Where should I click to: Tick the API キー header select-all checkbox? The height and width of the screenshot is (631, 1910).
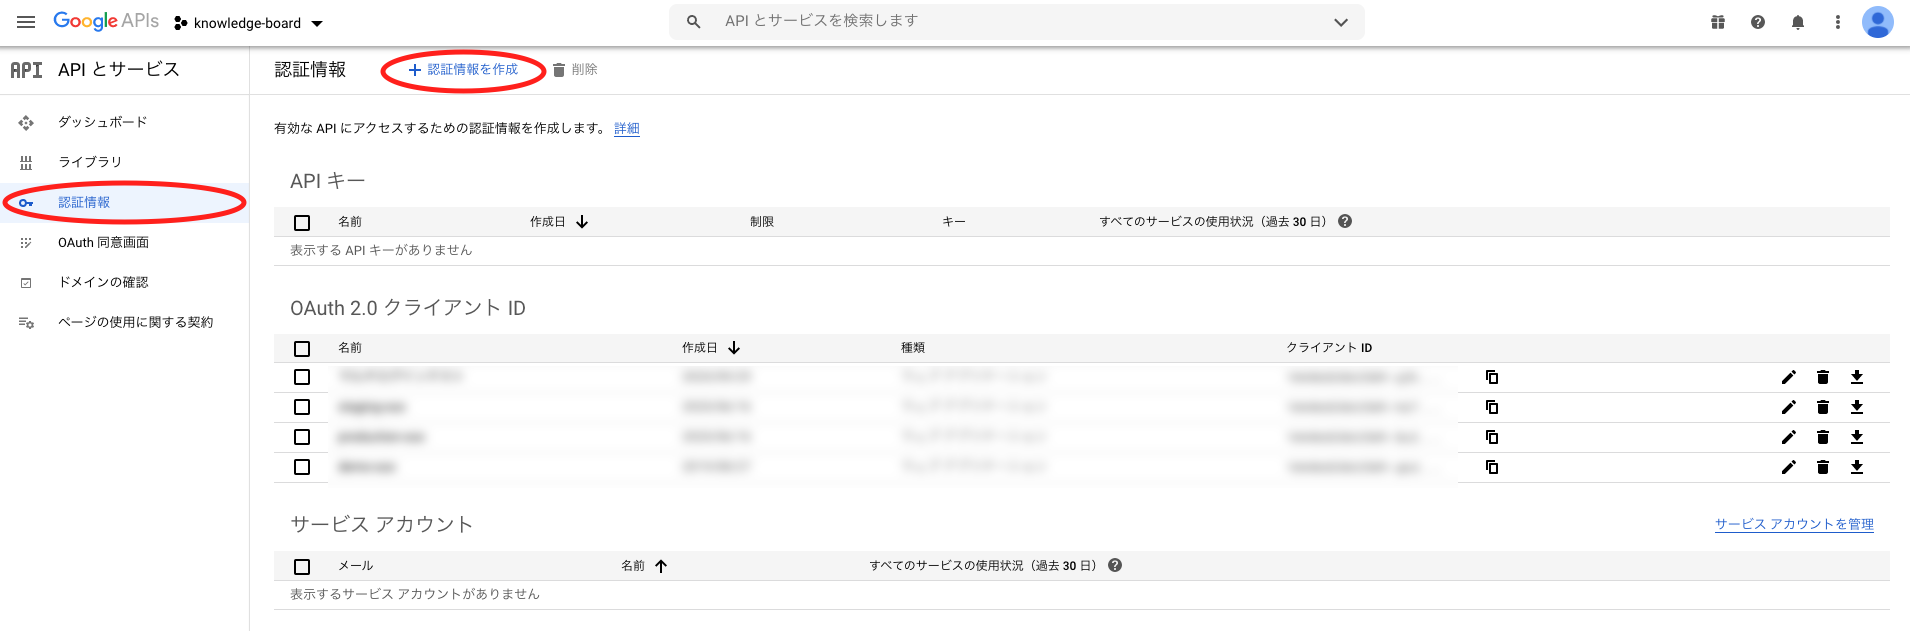302,222
